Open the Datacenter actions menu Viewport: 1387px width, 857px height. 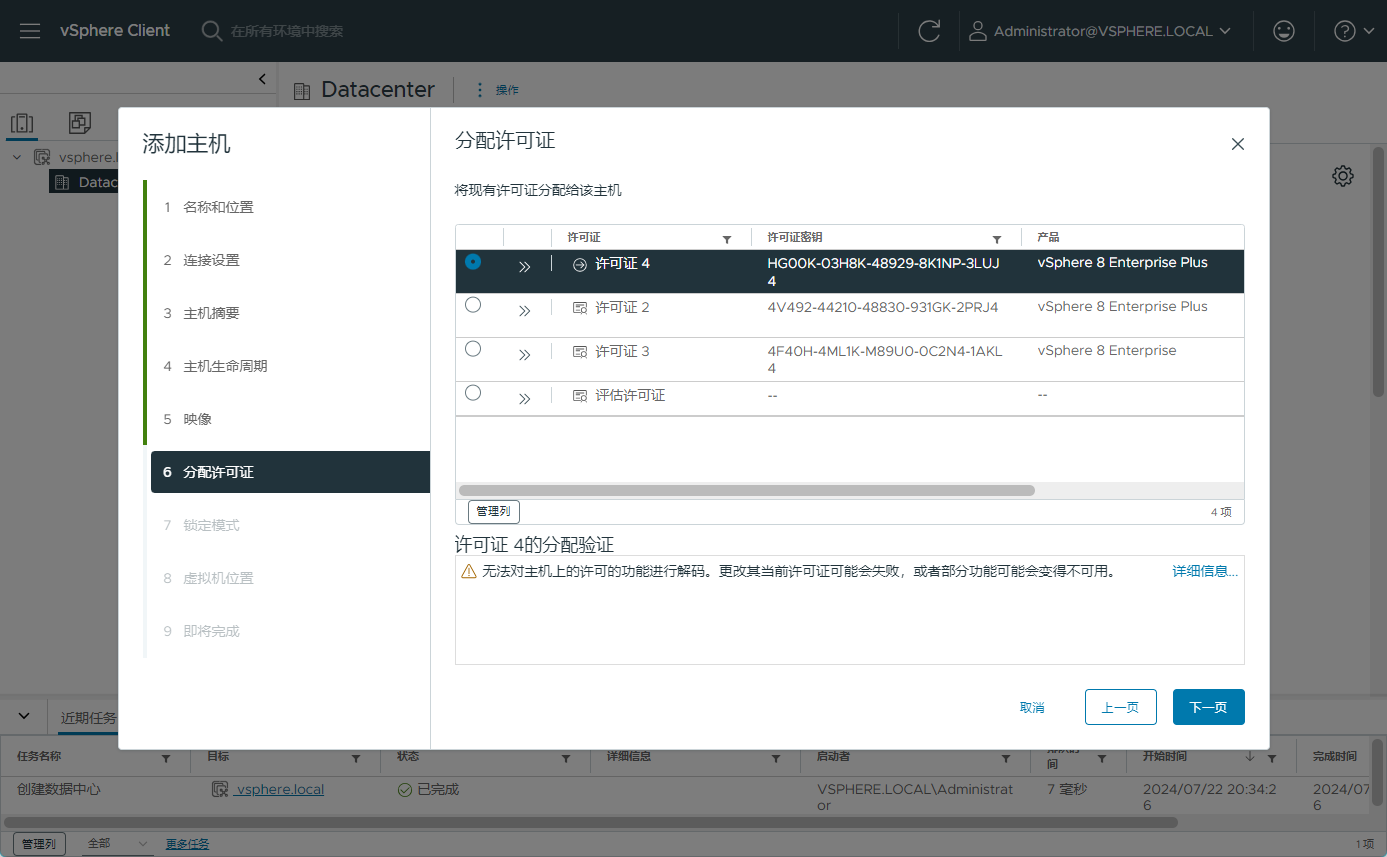pos(497,90)
